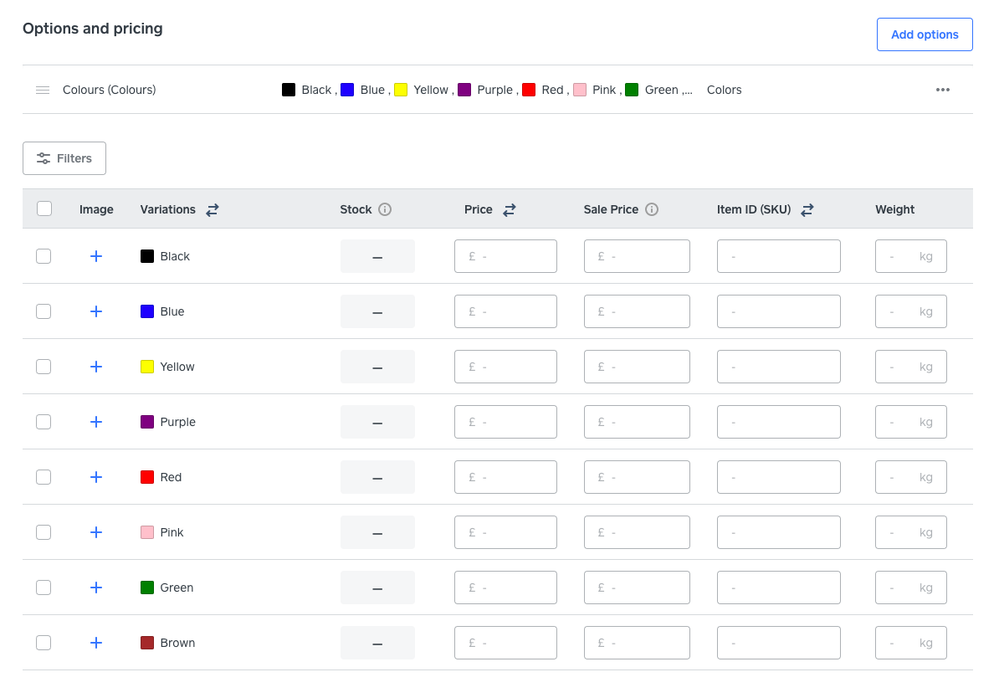The height and width of the screenshot is (673, 999).
Task: Select the Blue variation checkbox
Action: [44, 311]
